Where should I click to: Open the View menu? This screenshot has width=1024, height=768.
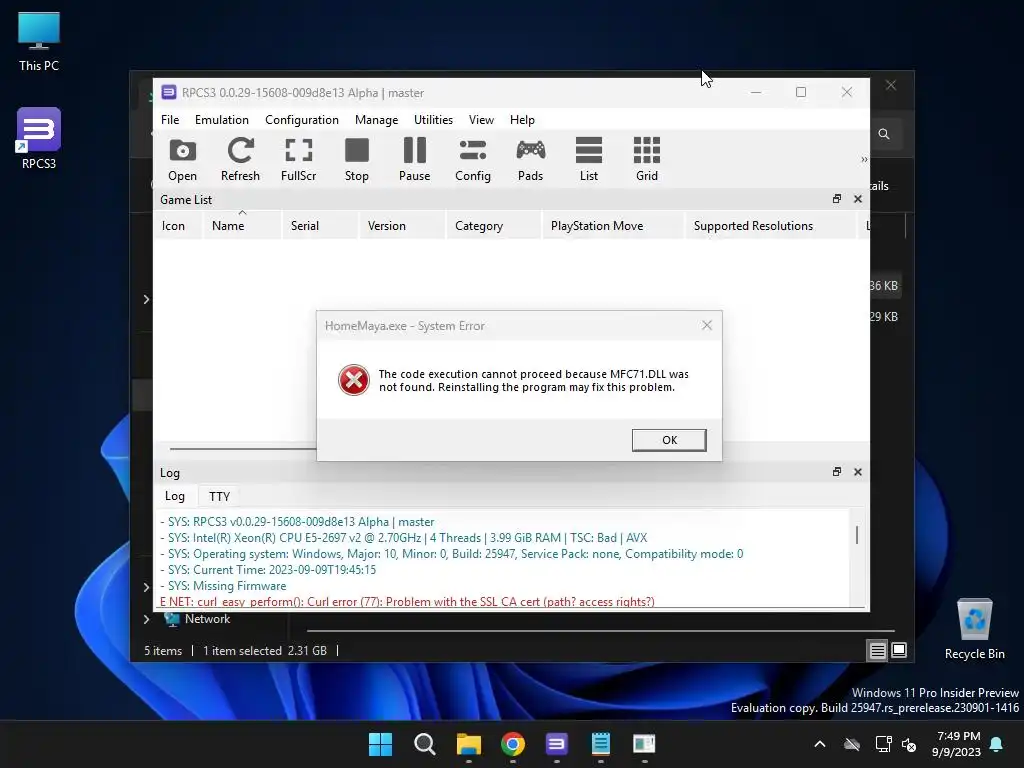[x=481, y=120]
